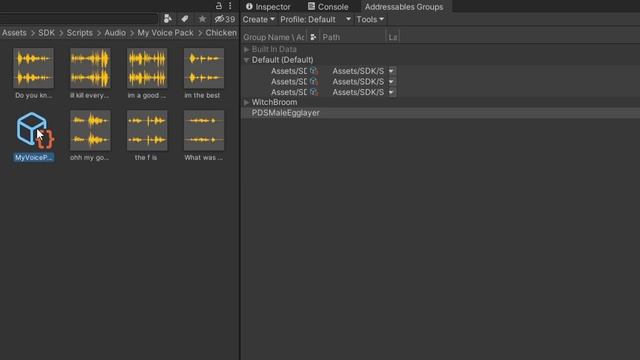Click the Labels column header
640x360 pixels.
click(x=393, y=37)
